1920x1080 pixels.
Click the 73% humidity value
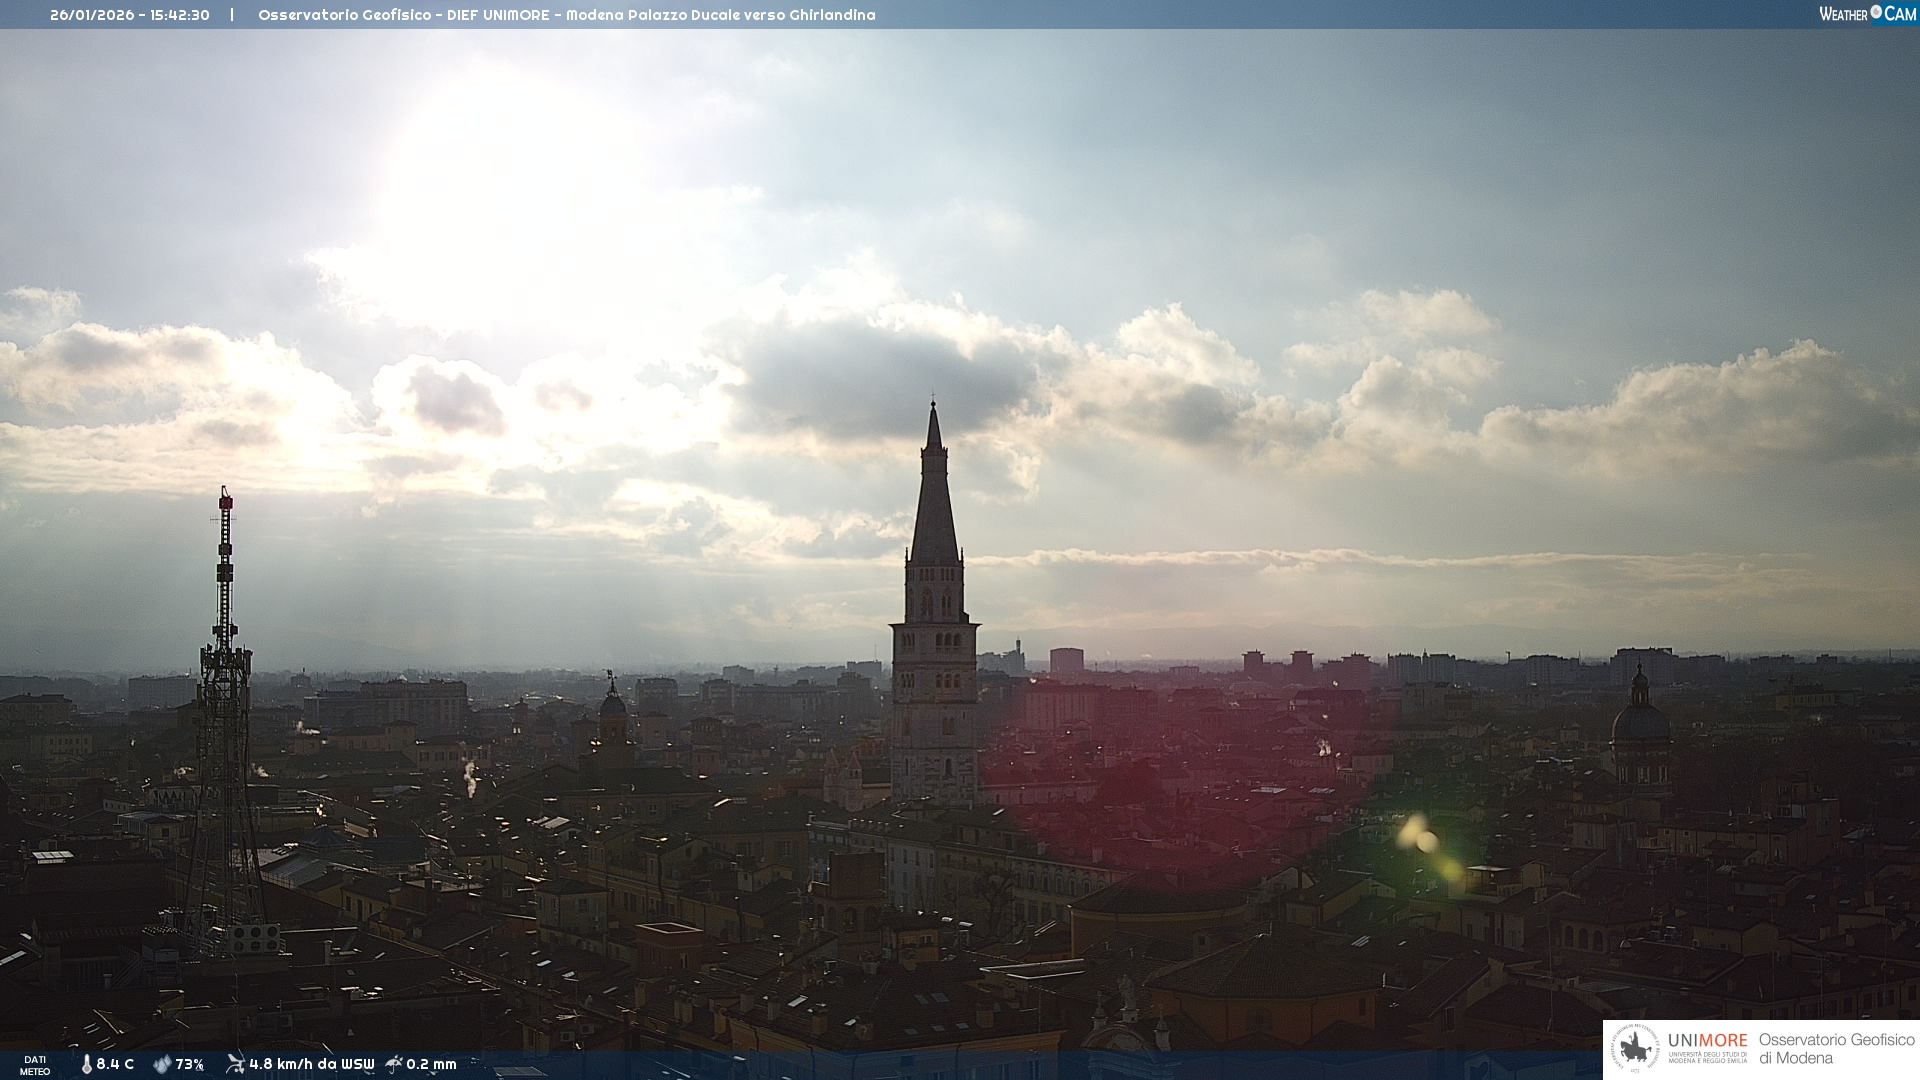click(190, 1064)
